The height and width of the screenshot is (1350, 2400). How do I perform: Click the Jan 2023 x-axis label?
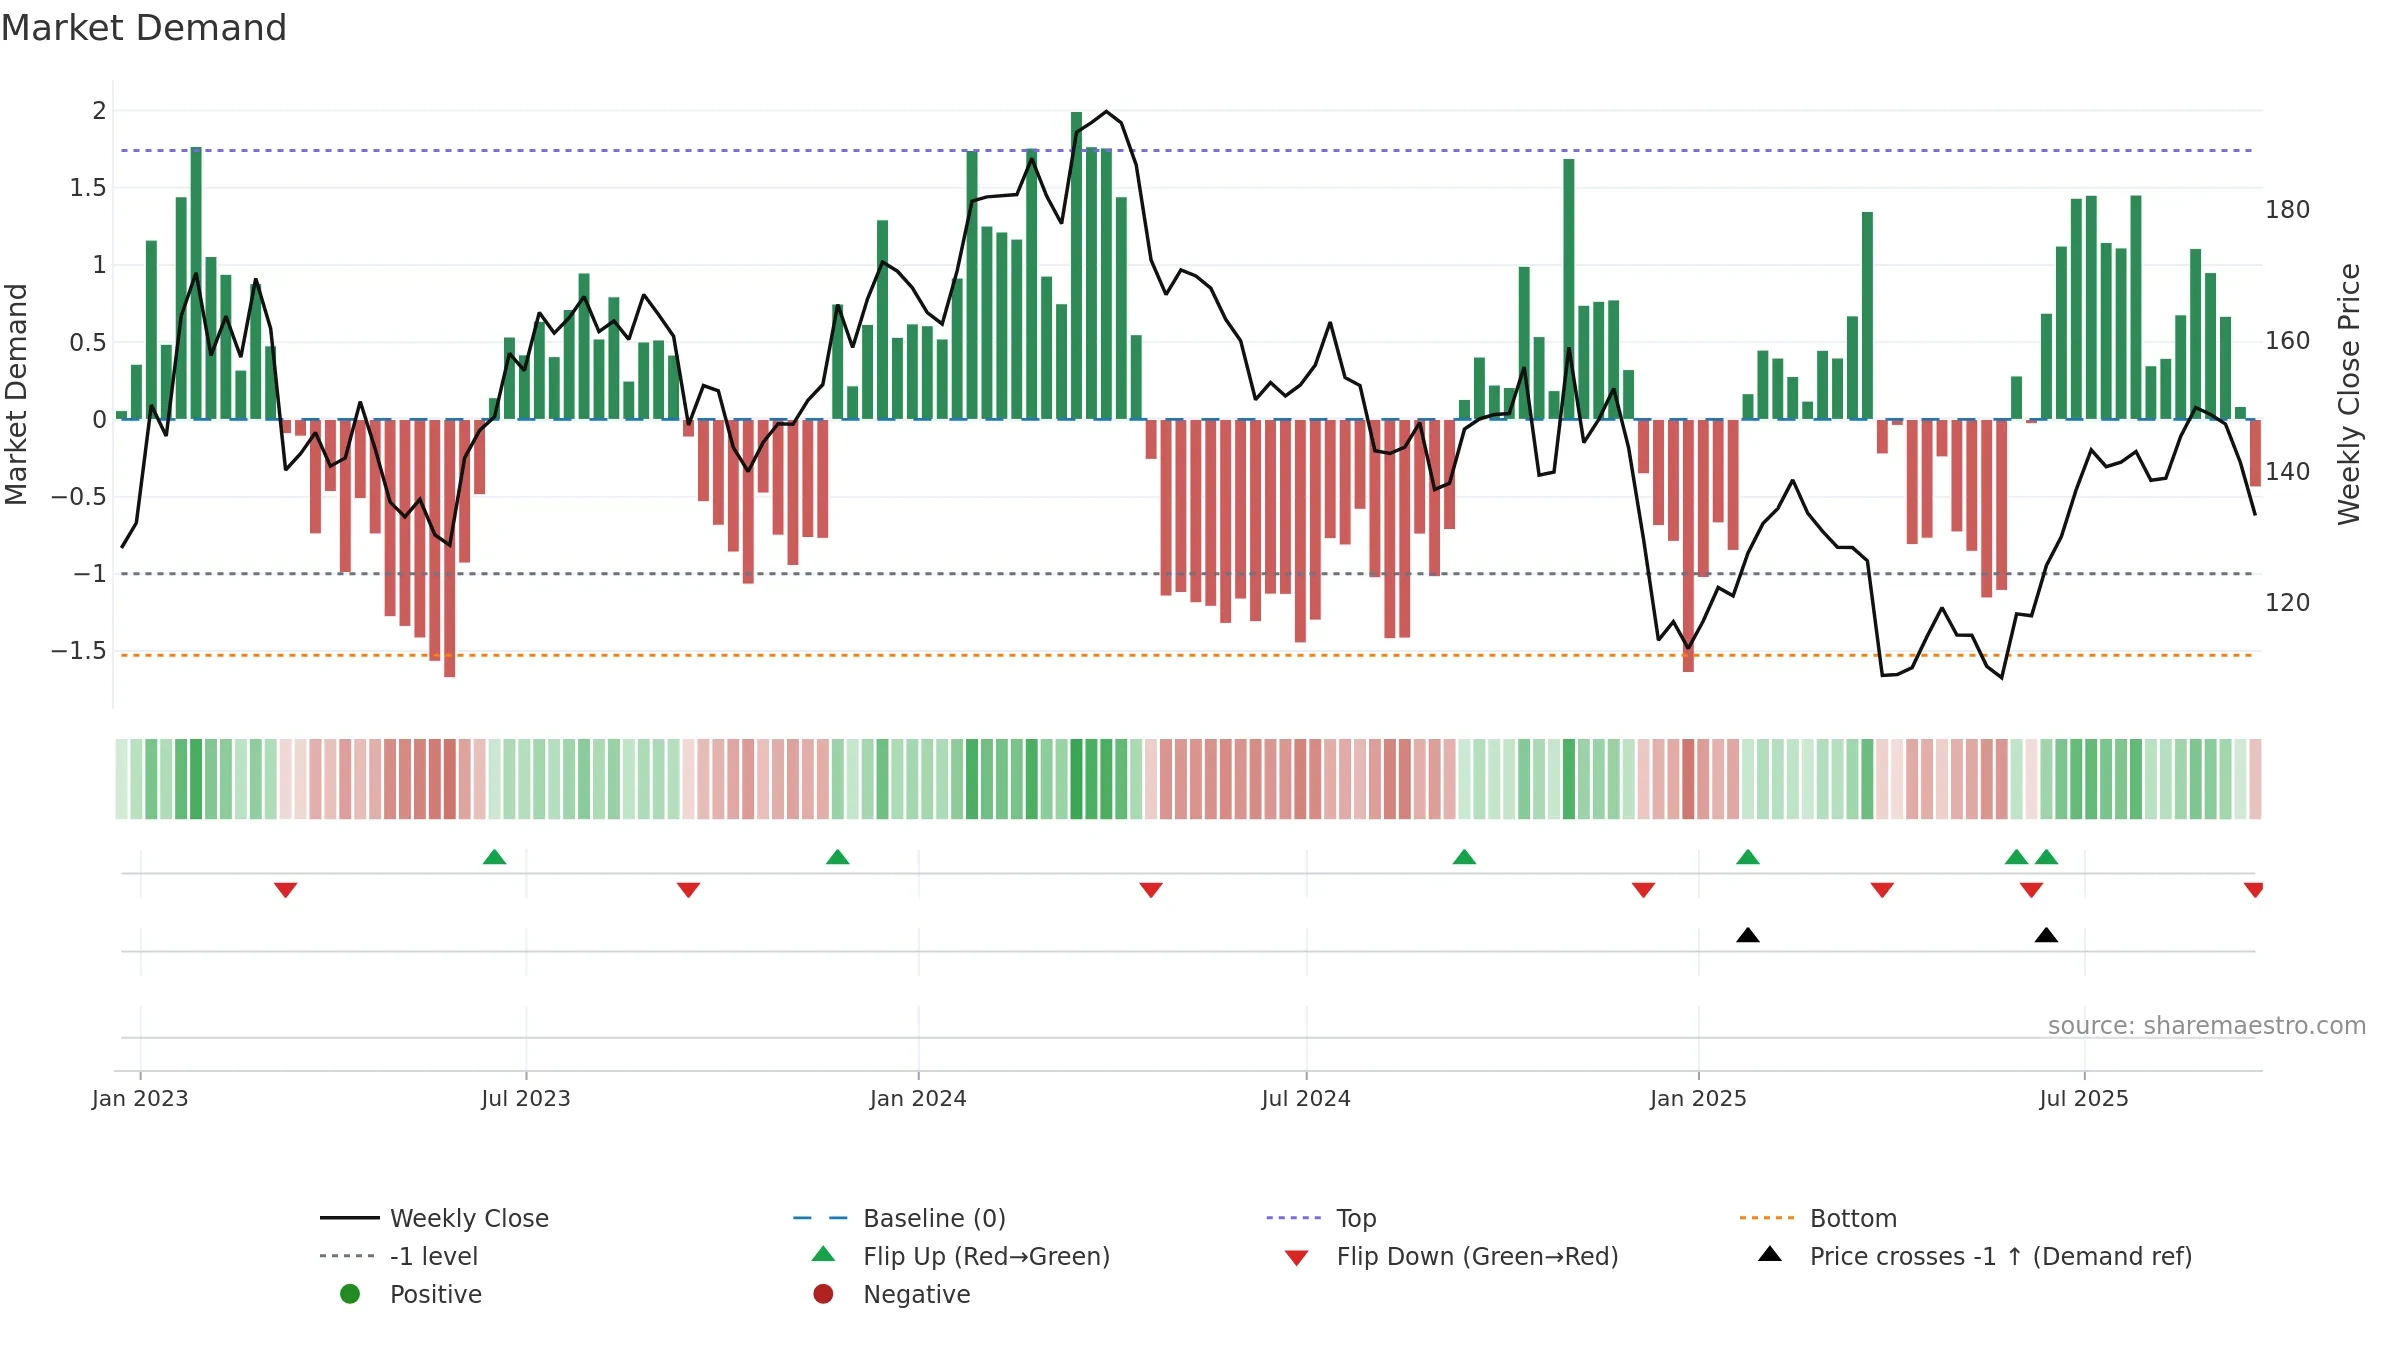coord(140,1098)
